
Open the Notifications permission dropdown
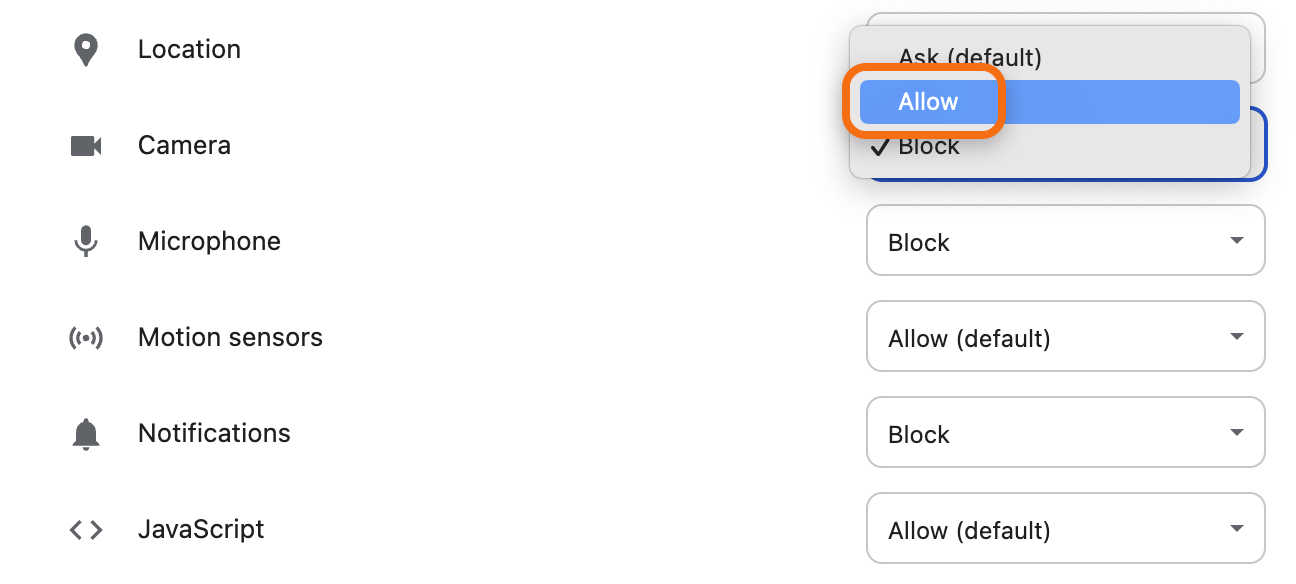tap(1066, 432)
